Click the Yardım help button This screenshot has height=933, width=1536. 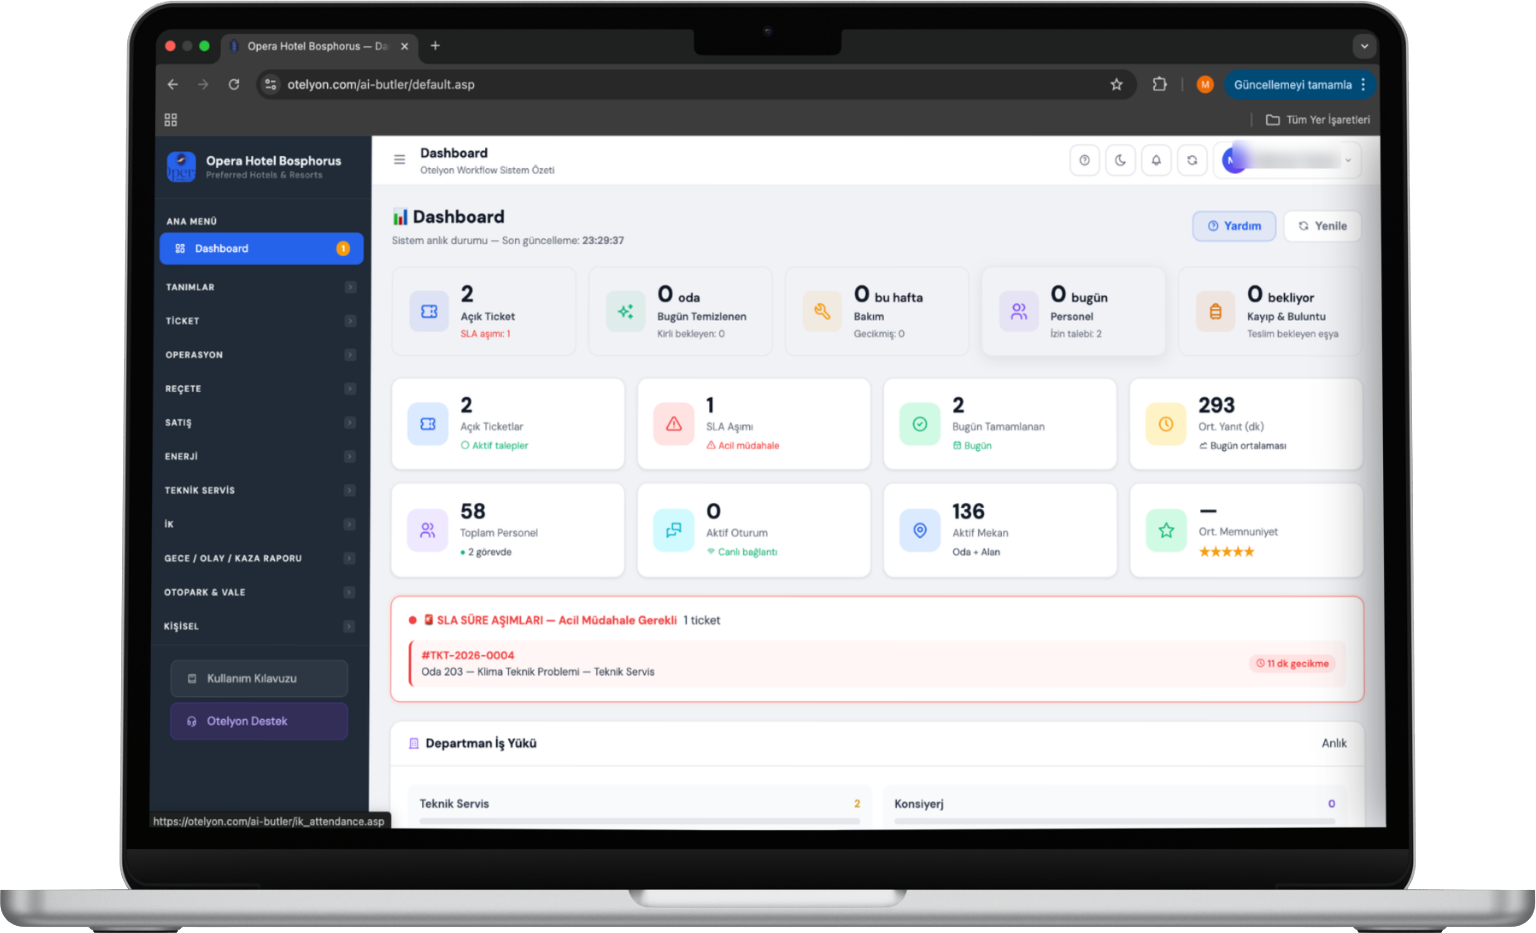coord(1234,226)
